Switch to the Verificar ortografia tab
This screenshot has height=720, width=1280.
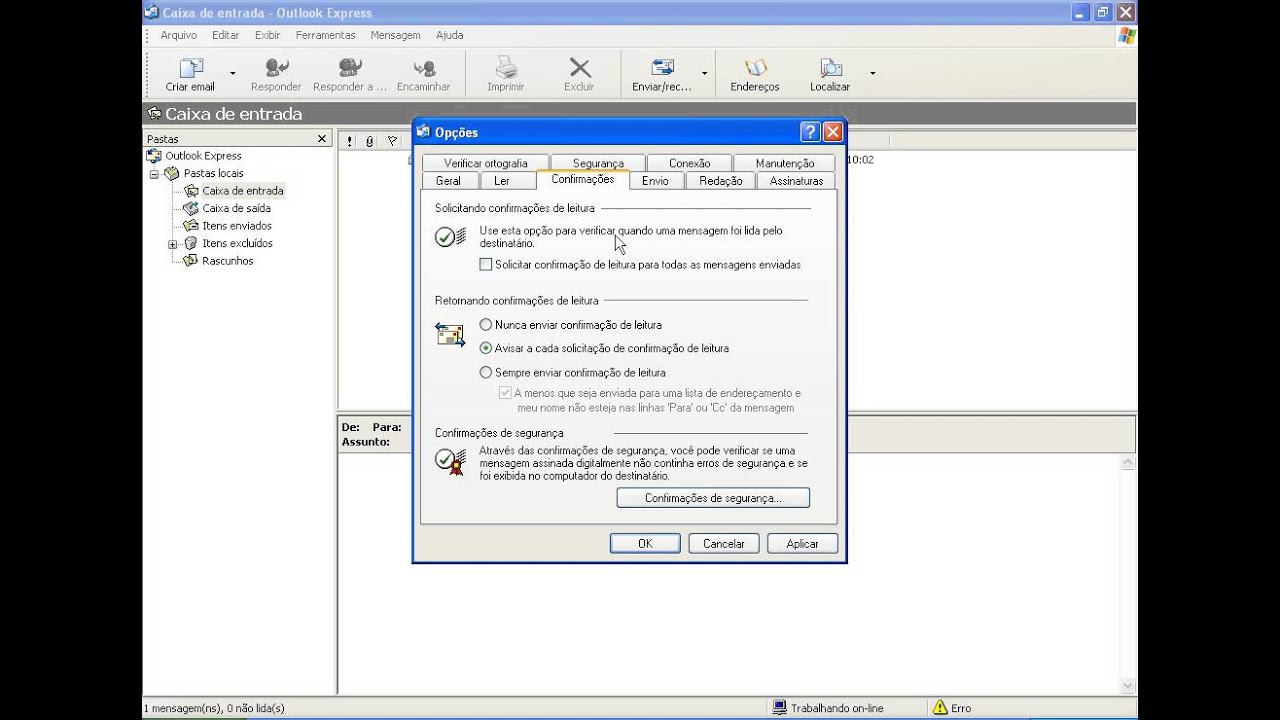tap(486, 163)
